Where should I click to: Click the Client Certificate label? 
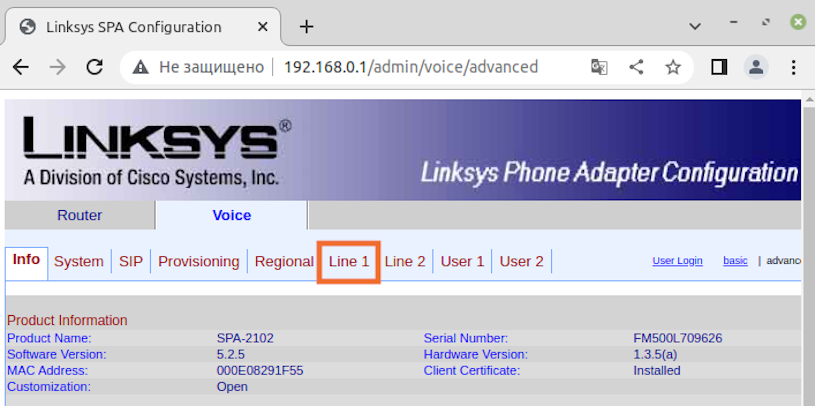(x=472, y=371)
